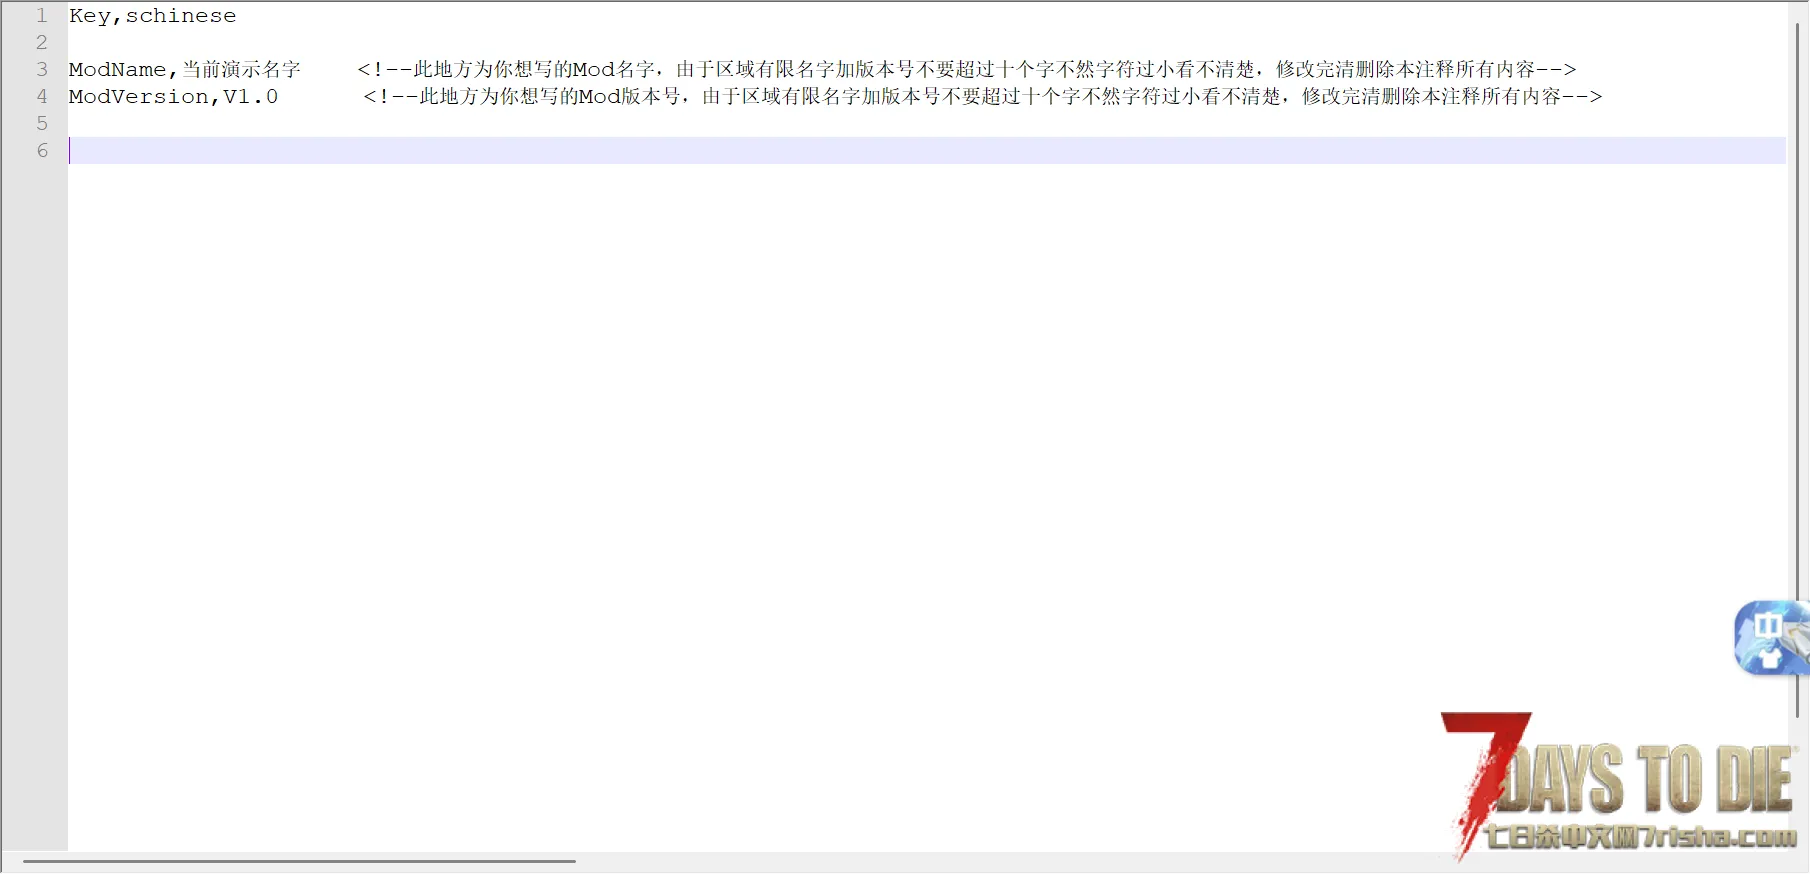Select line number 1 in the gutter
Image resolution: width=1810 pixels, height=874 pixels.
pyautogui.click(x=42, y=16)
